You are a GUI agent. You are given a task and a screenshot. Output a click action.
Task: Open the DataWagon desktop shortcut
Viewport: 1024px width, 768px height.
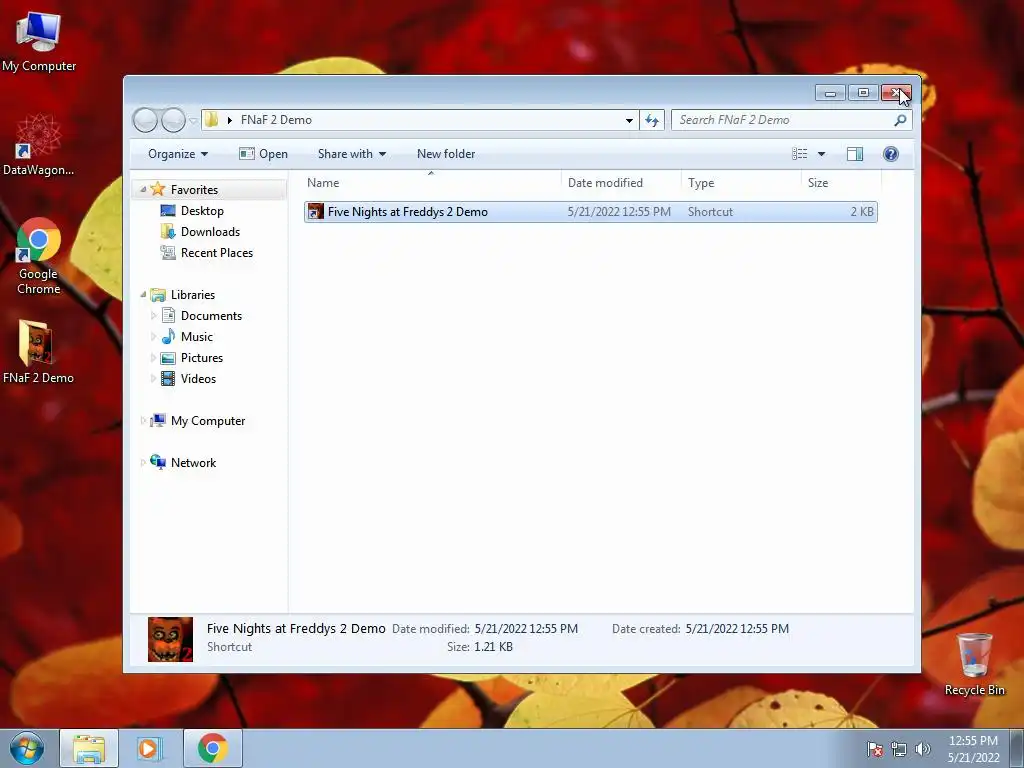pyautogui.click(x=38, y=145)
